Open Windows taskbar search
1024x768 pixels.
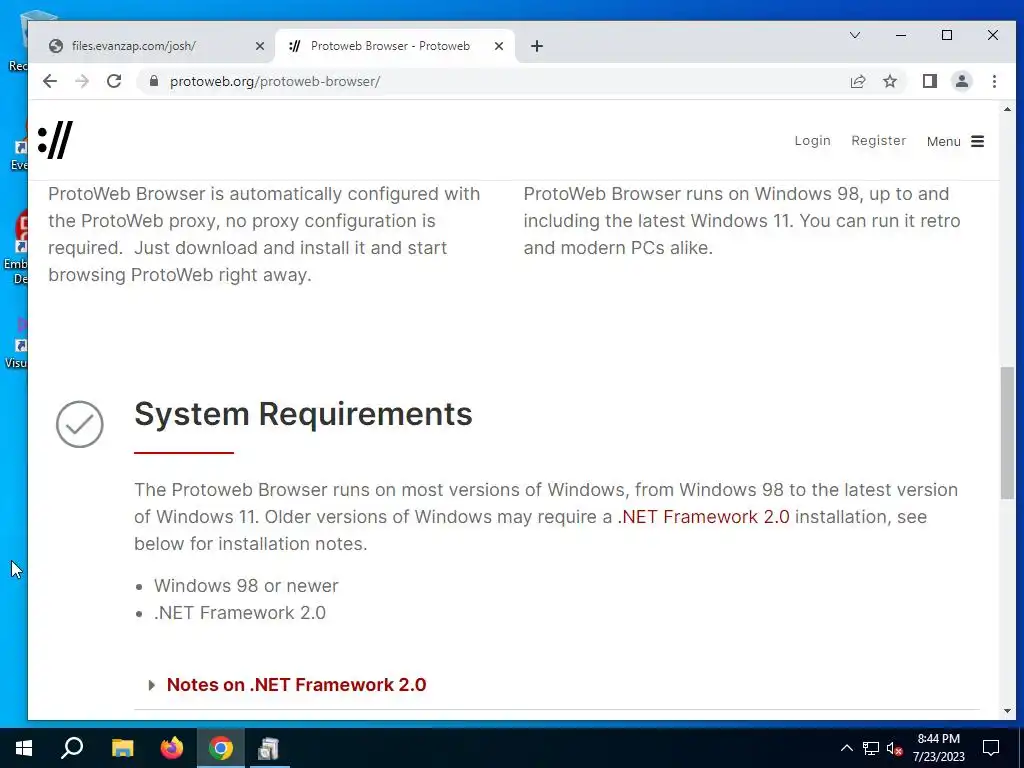(72, 748)
